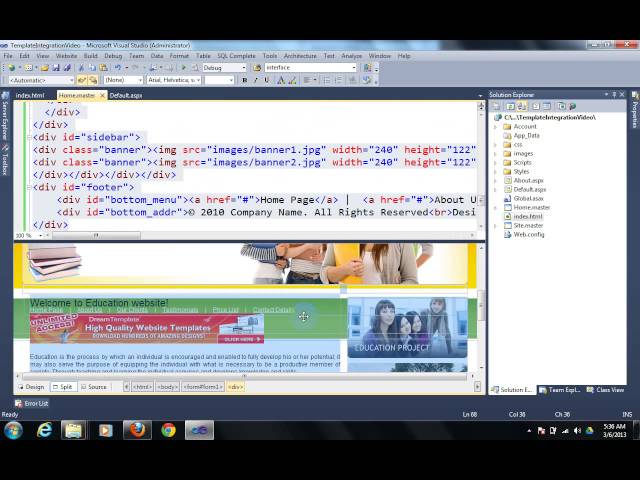Click the Open File folder icon
This screenshot has width=640, height=480.
click(44, 68)
